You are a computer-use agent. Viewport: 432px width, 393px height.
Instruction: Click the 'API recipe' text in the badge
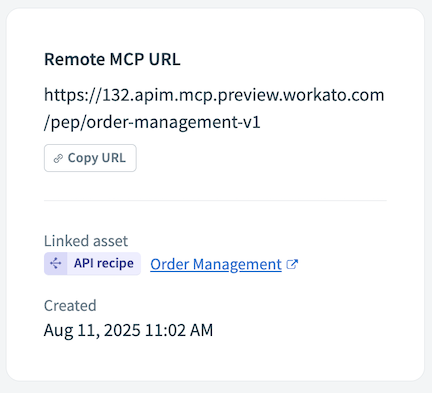point(104,263)
